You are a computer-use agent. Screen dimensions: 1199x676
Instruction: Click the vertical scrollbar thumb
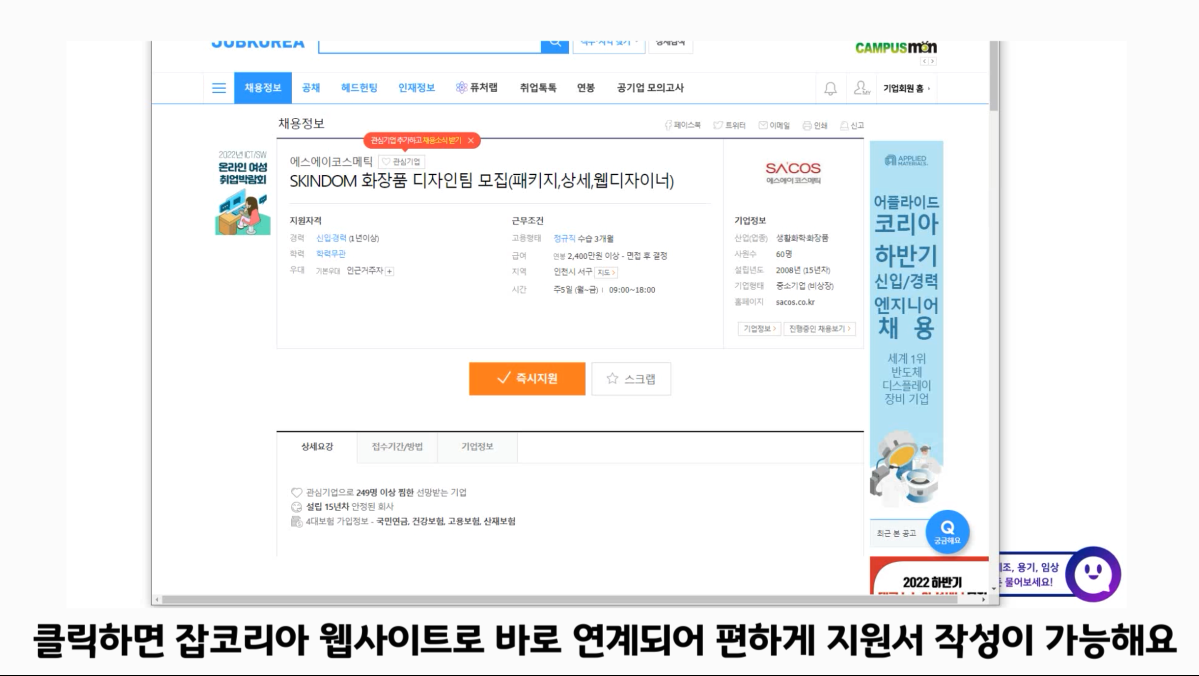pyautogui.click(x=993, y=76)
